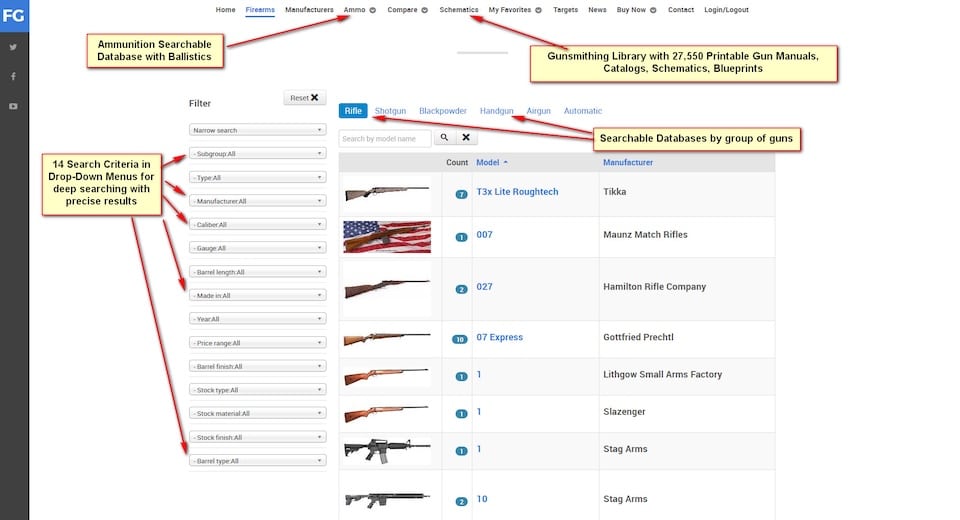Viewport: 960px width, 520px height.
Task: Open the 027 model link
Action: tap(484, 287)
